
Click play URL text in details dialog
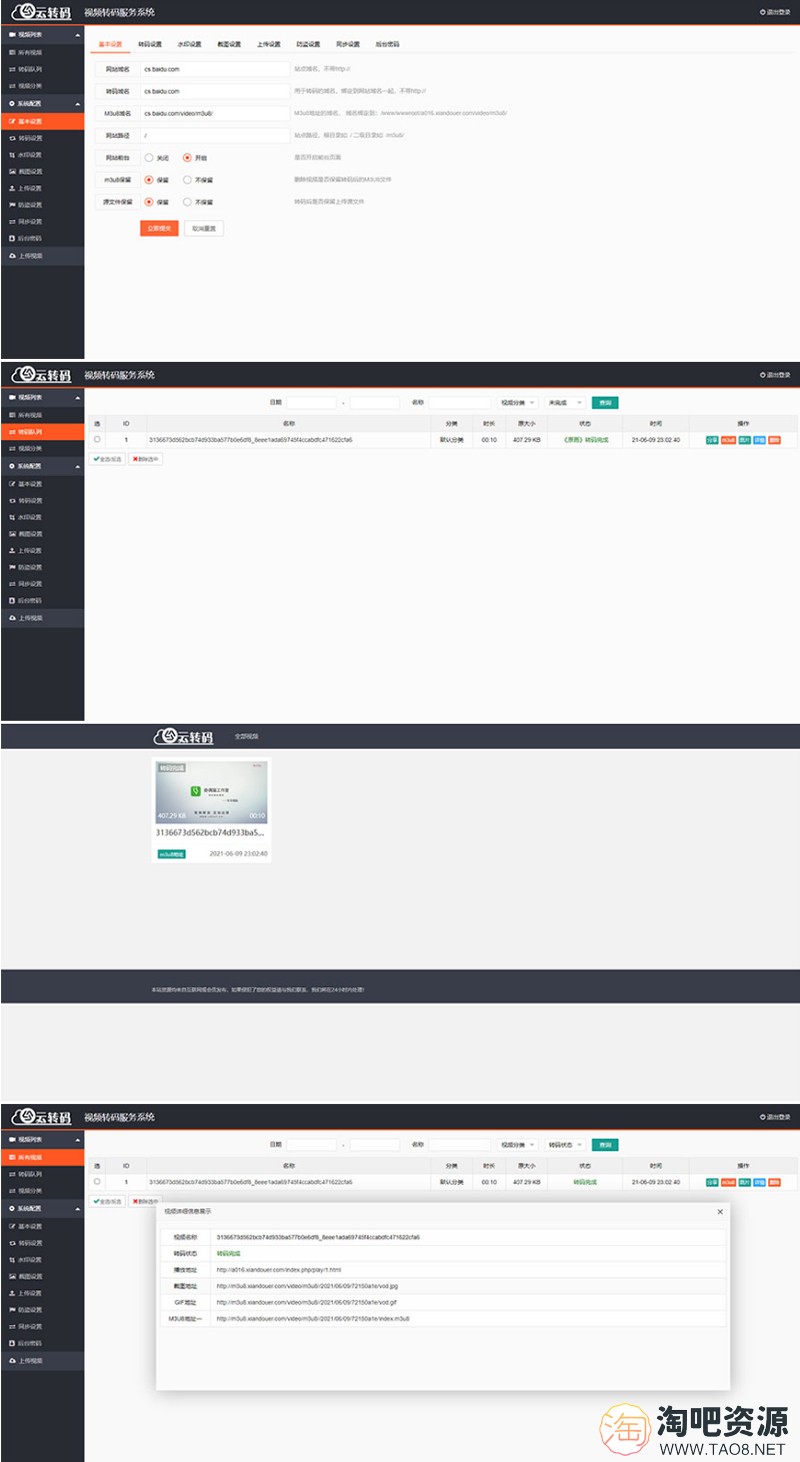(x=279, y=1270)
